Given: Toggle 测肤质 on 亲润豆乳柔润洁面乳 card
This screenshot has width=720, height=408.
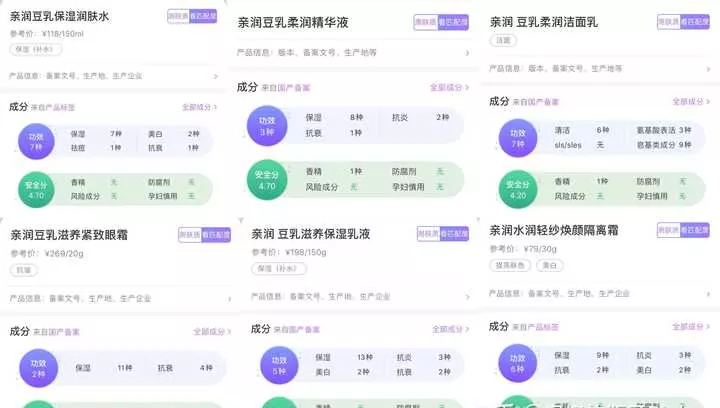Looking at the screenshot, I should [x=669, y=22].
